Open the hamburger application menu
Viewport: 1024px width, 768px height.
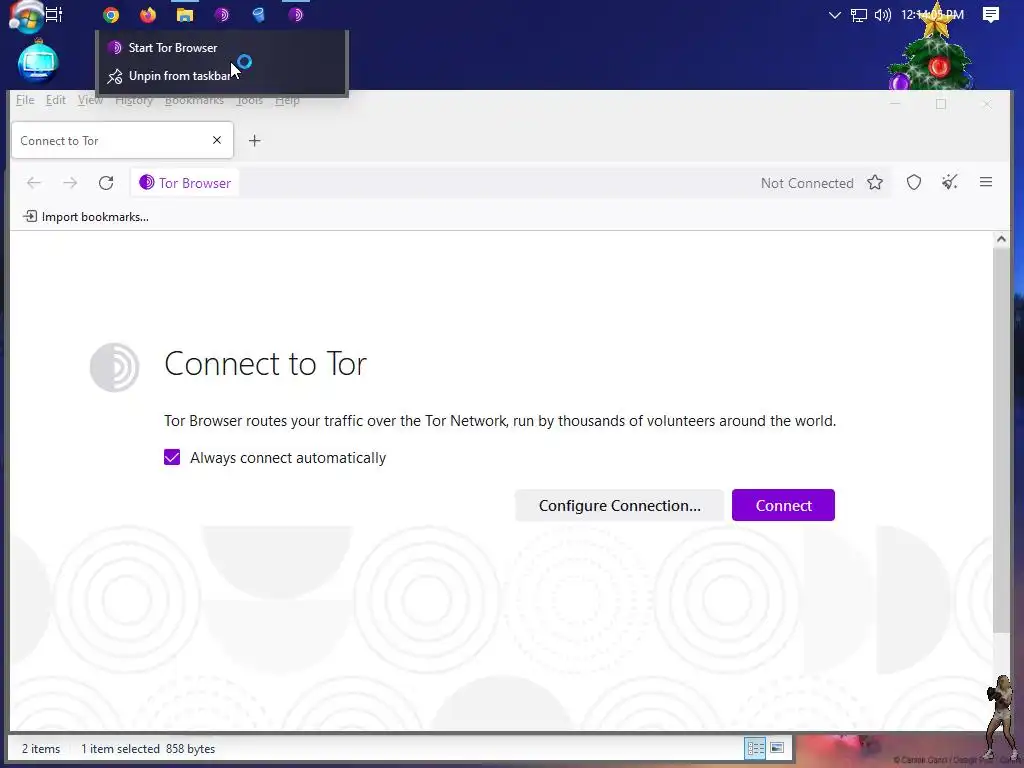(986, 183)
